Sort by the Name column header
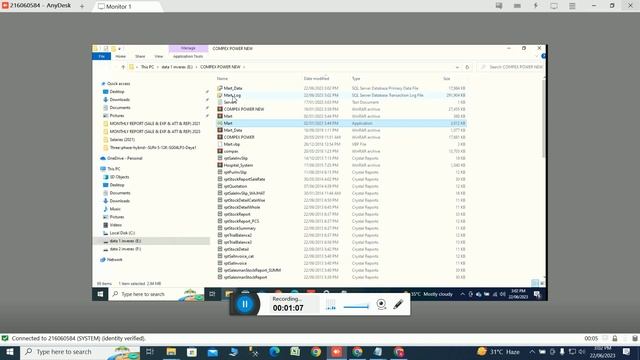Screen dimensions: 640x360 coord(222,78)
